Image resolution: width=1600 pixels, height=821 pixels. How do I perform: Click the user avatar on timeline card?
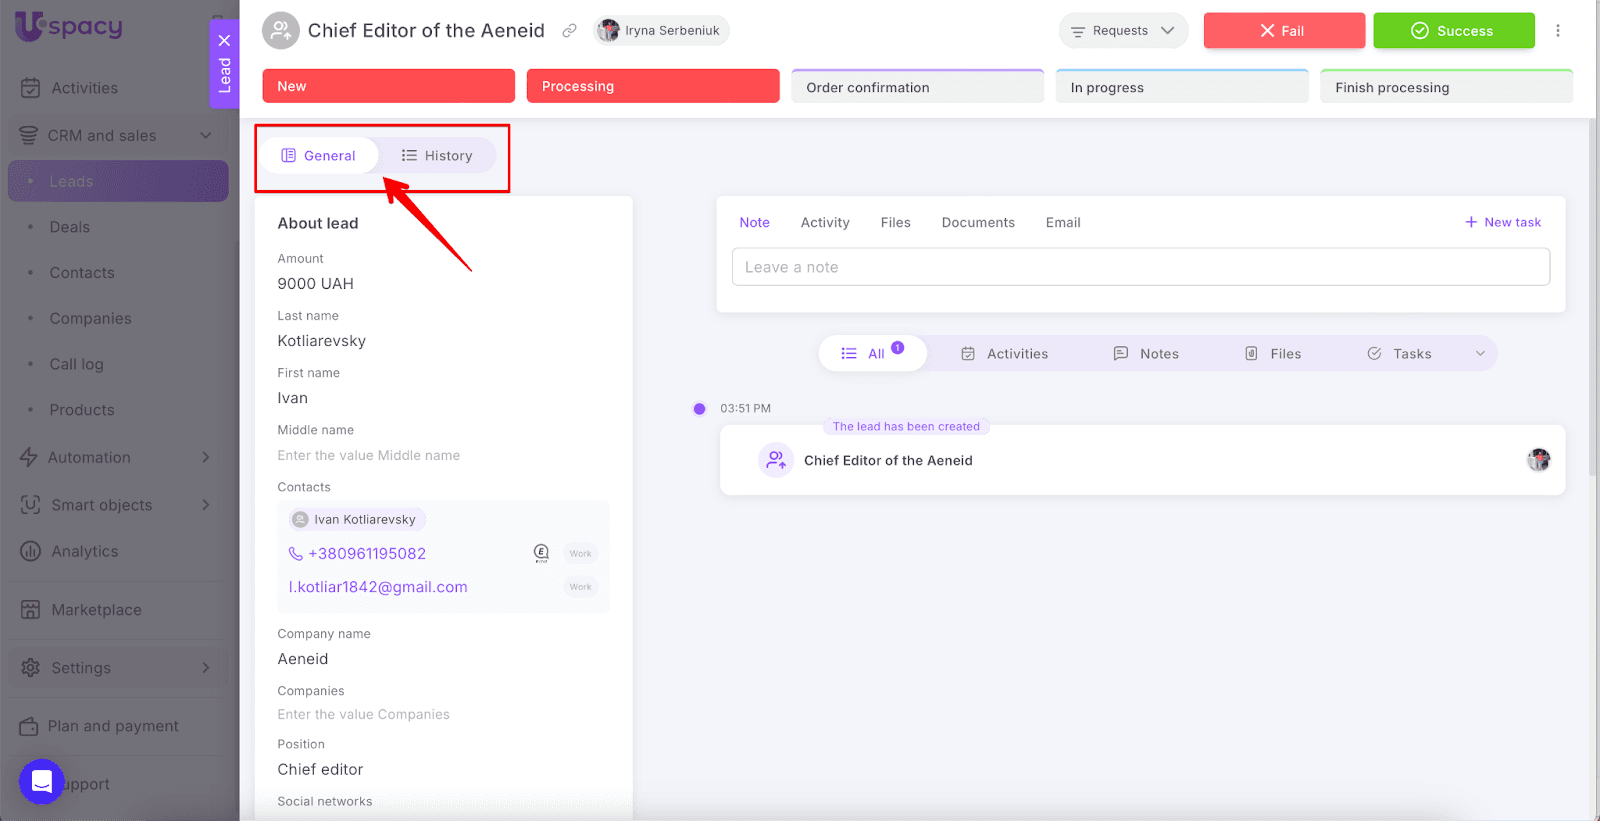pos(1538,460)
